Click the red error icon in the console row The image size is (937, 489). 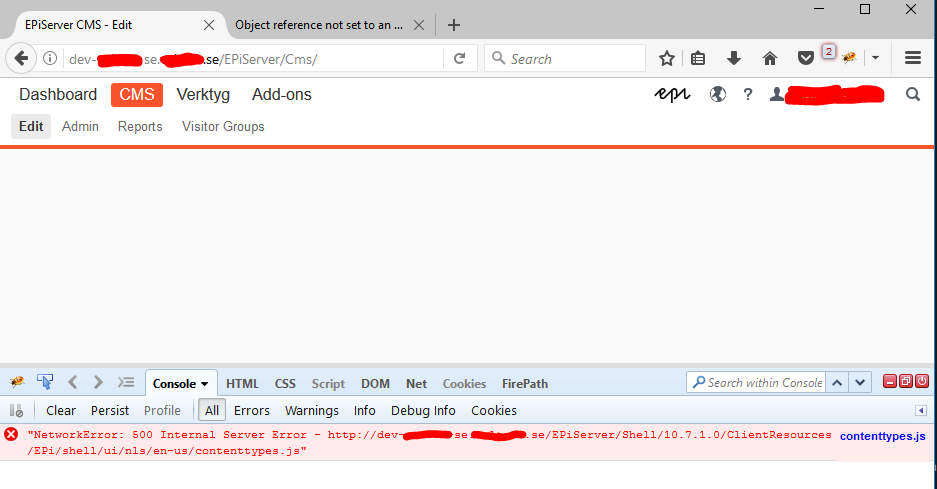pos(11,435)
